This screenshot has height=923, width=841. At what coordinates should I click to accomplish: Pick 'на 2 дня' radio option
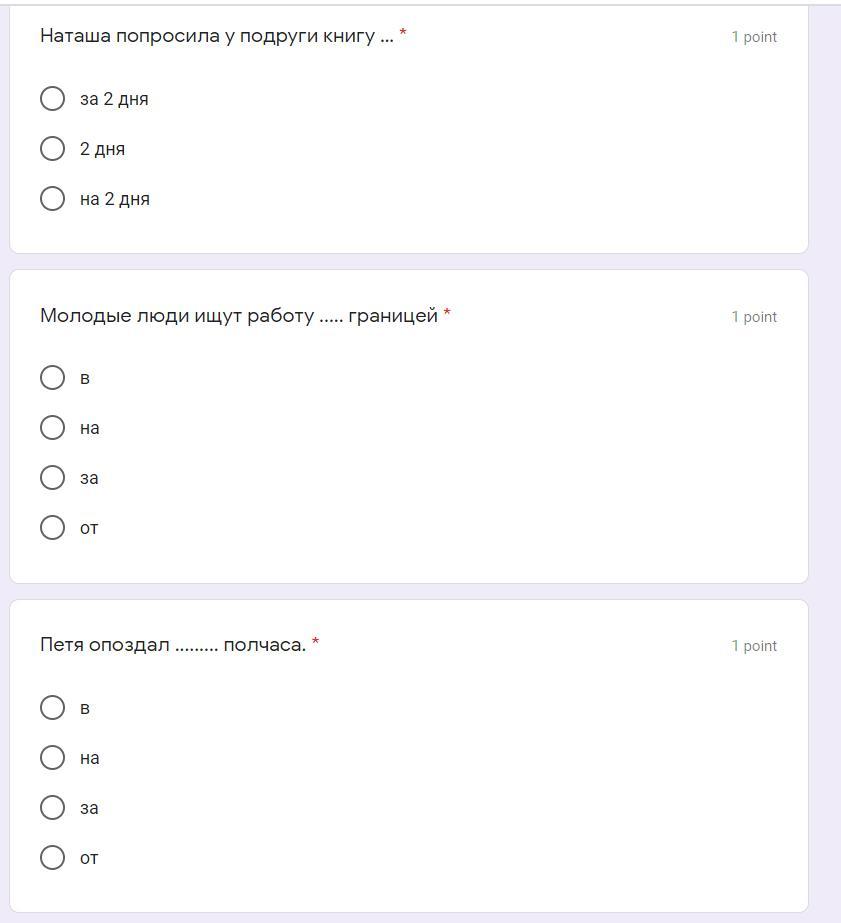tap(52, 199)
